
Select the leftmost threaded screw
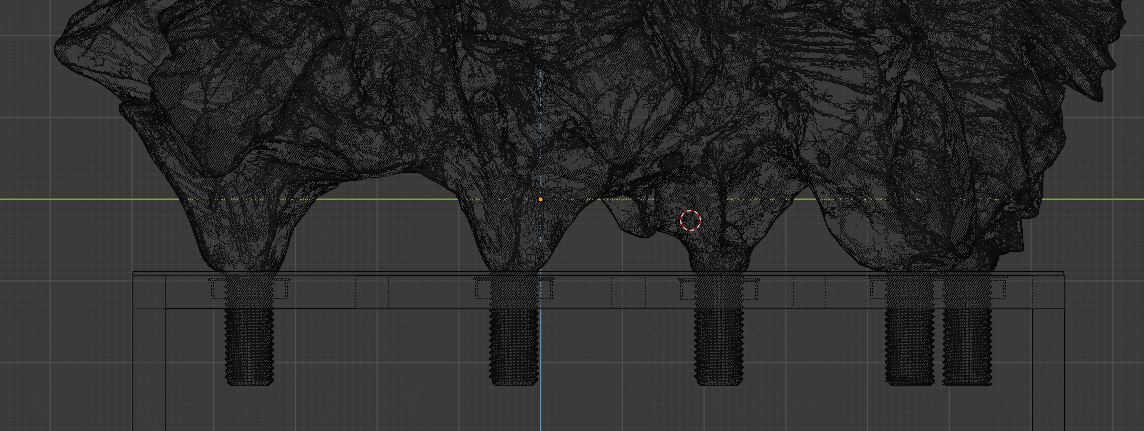coord(249,330)
